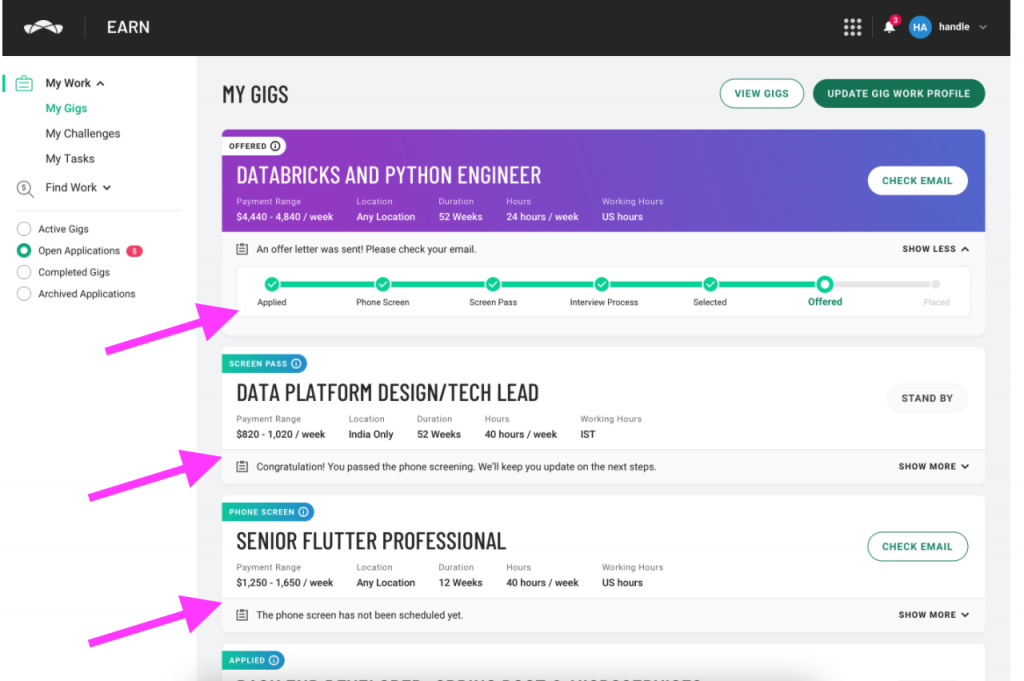Click the Applied step checkmark
Viewport: 1024px width, 681px height.
pyautogui.click(x=272, y=284)
